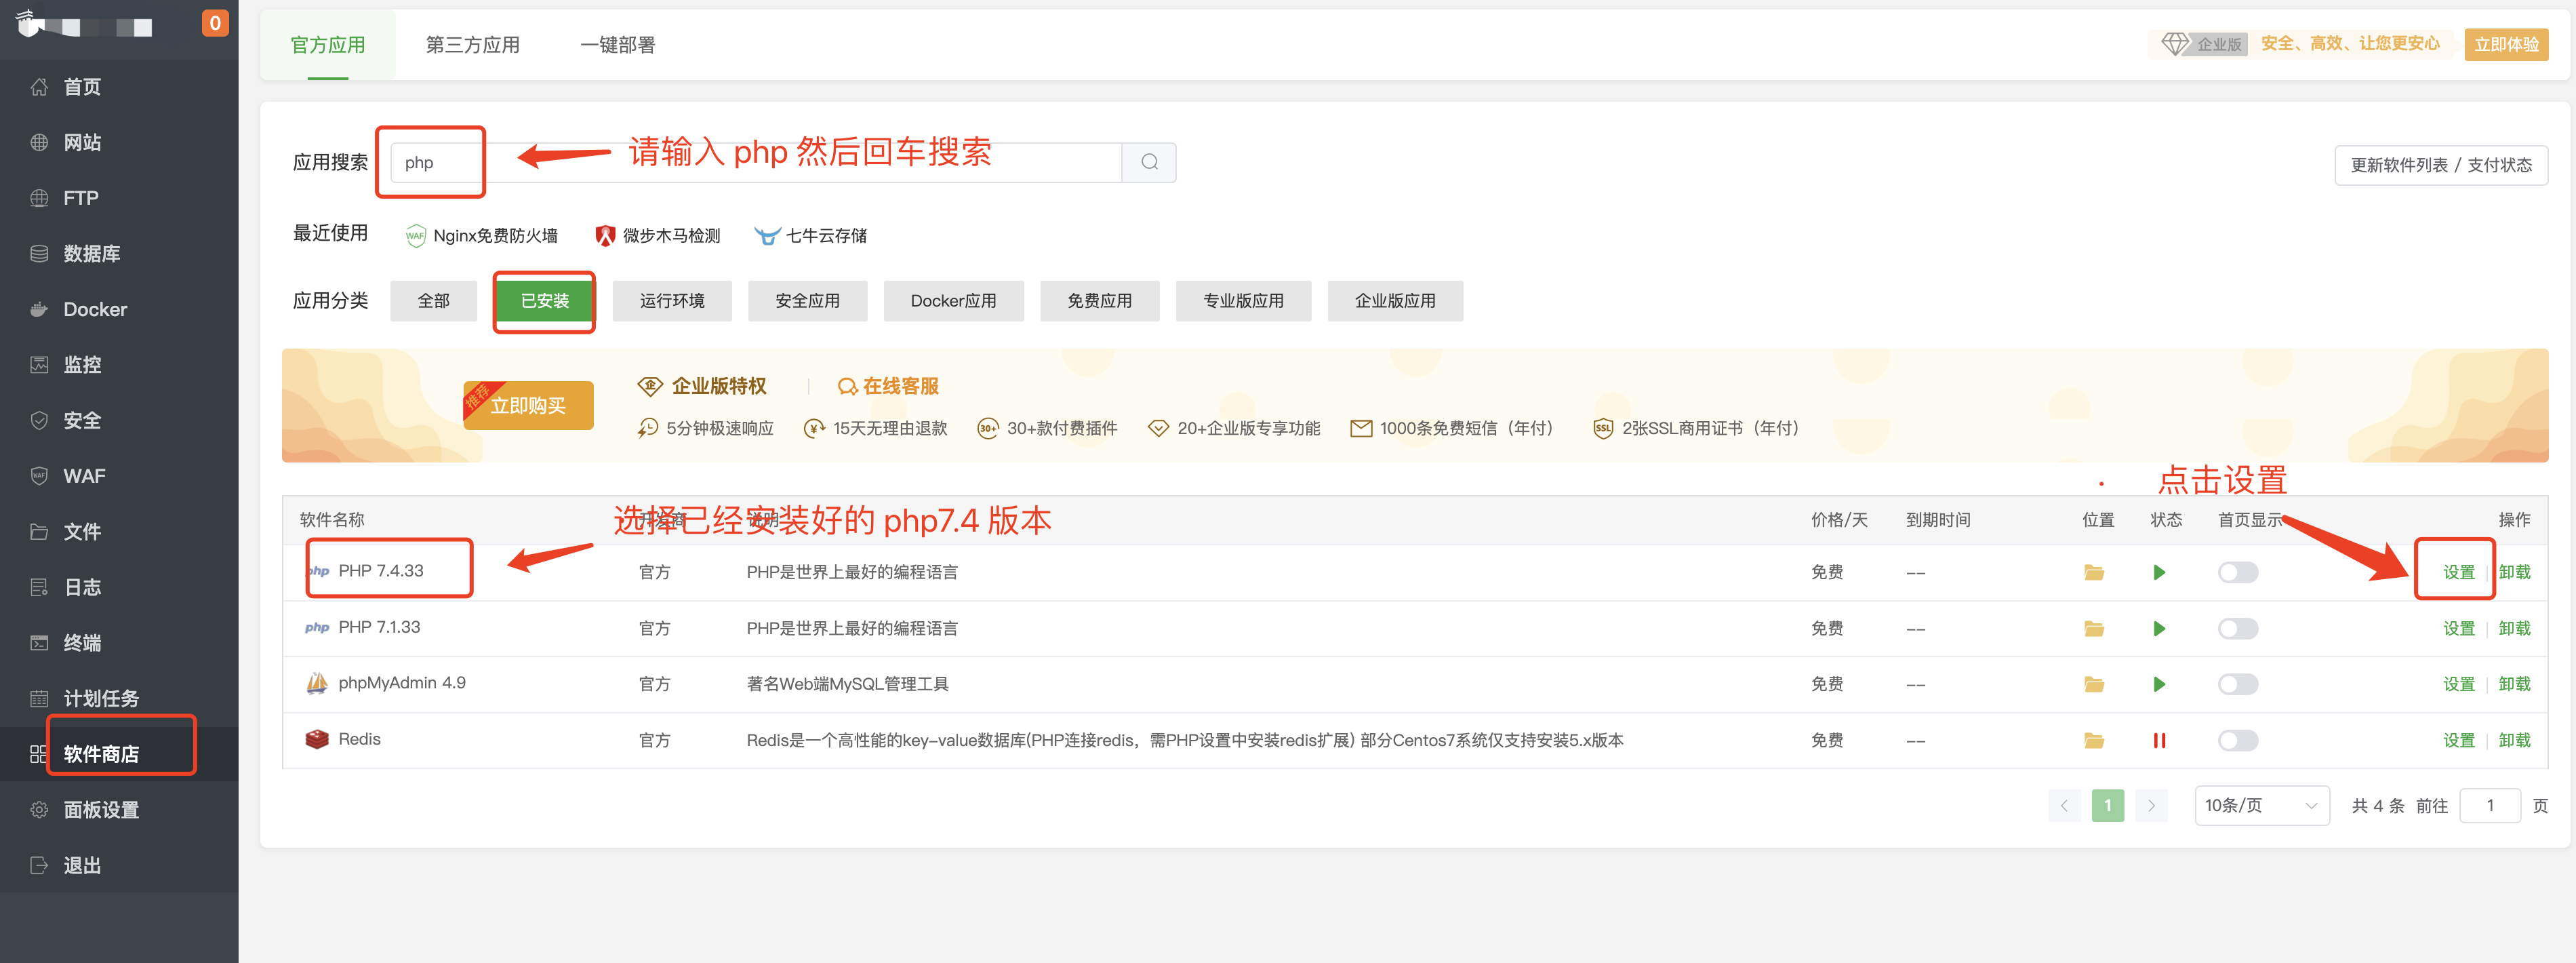Click the Nginx免费防火墙 recent app icon
The width and height of the screenshot is (2576, 963).
coord(415,236)
